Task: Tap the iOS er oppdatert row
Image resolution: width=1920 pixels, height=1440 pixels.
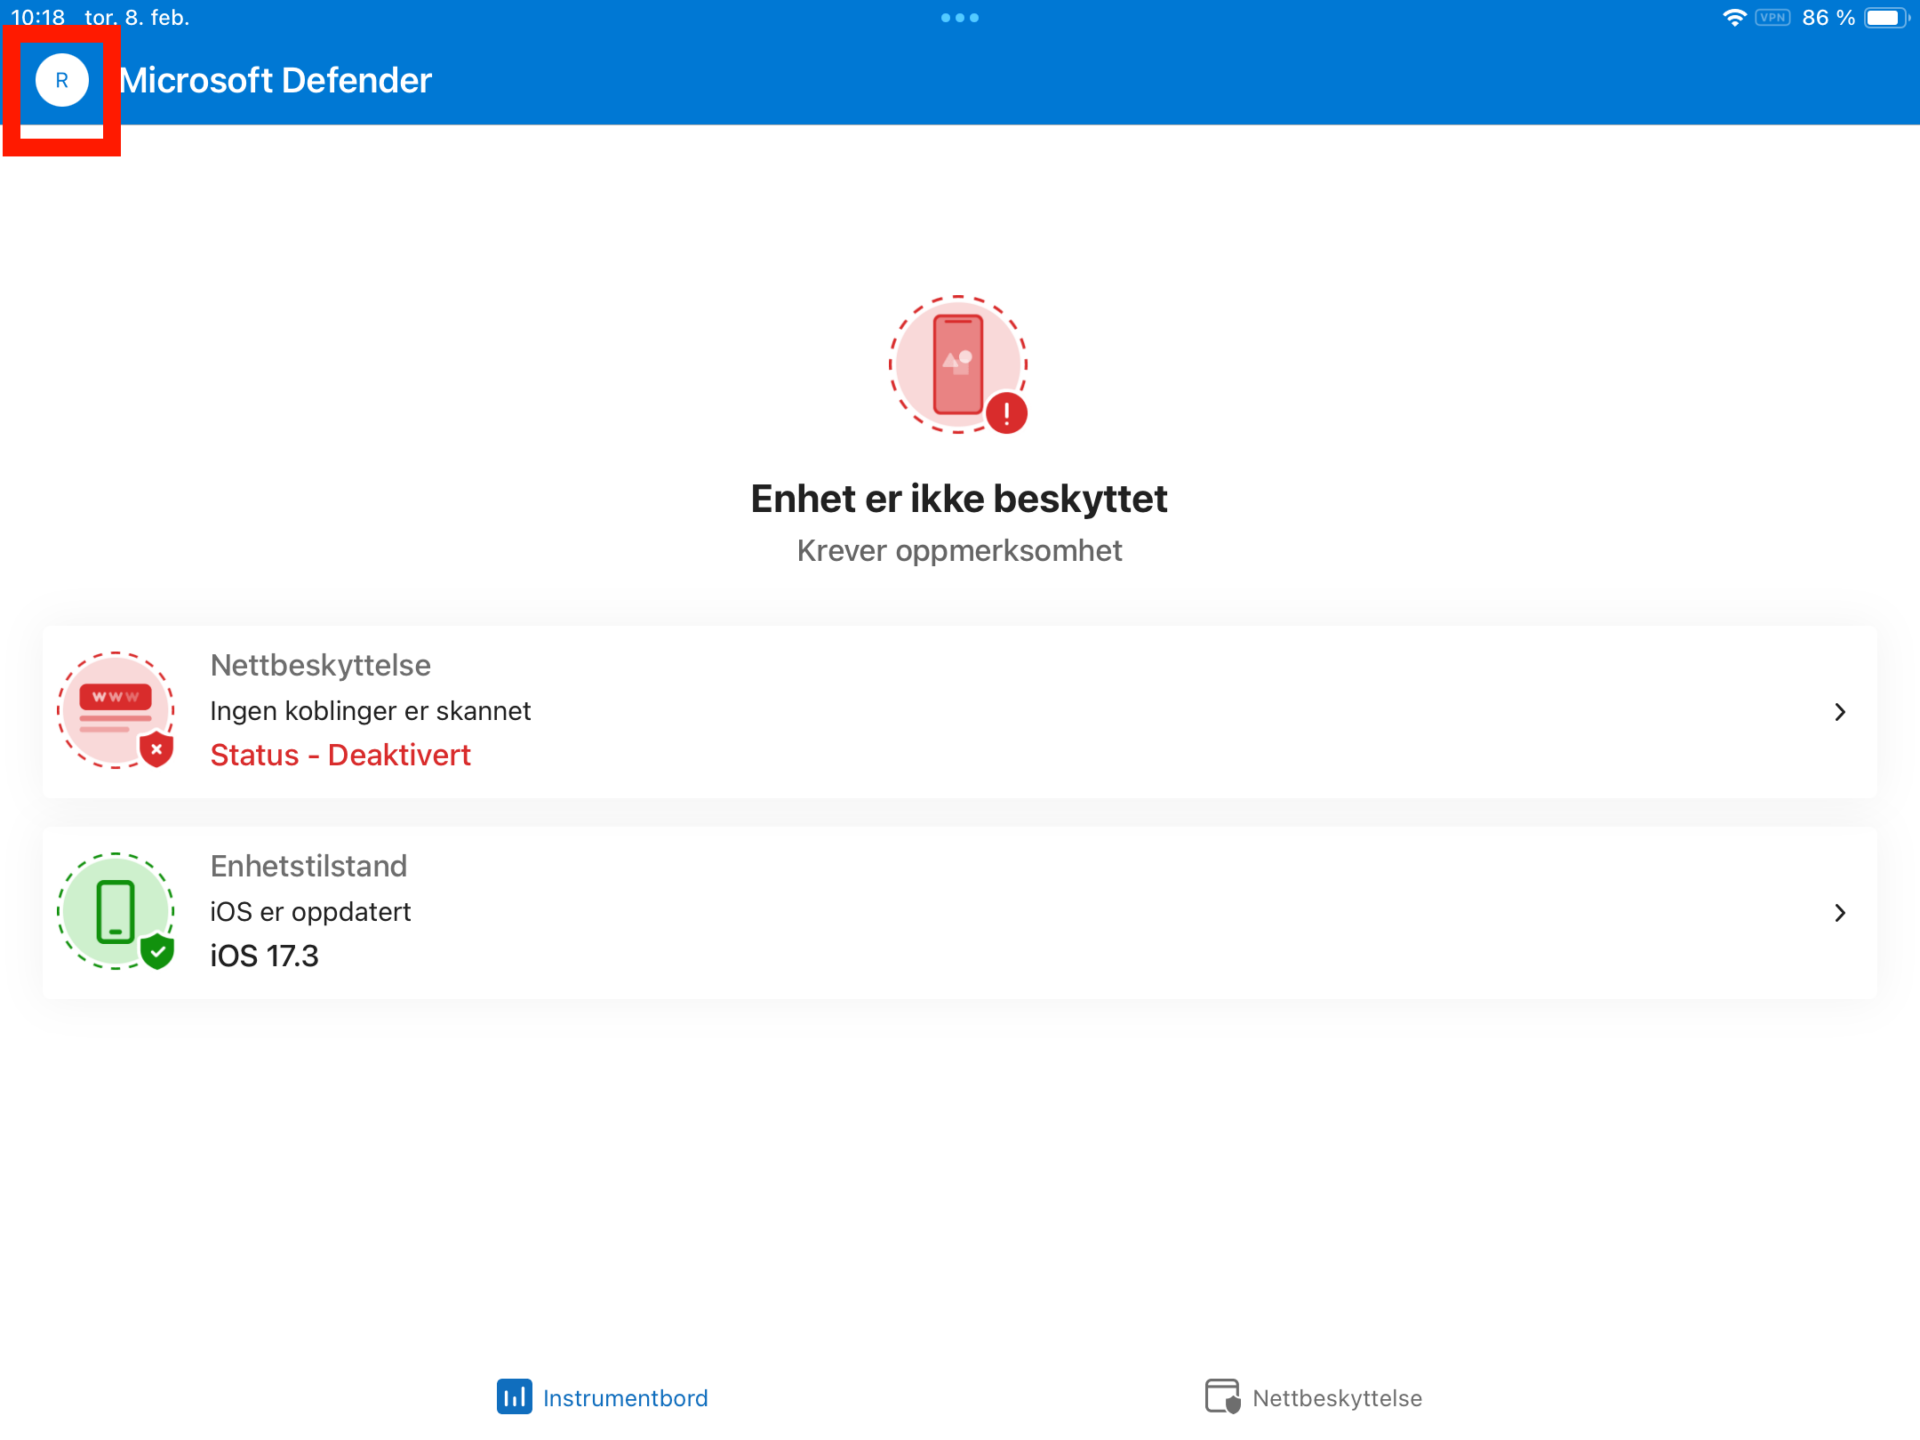Action: coord(310,912)
